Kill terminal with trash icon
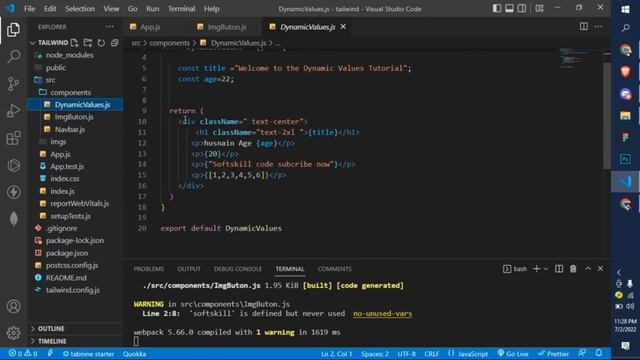Screen dimensions: 640x360 point(573,269)
